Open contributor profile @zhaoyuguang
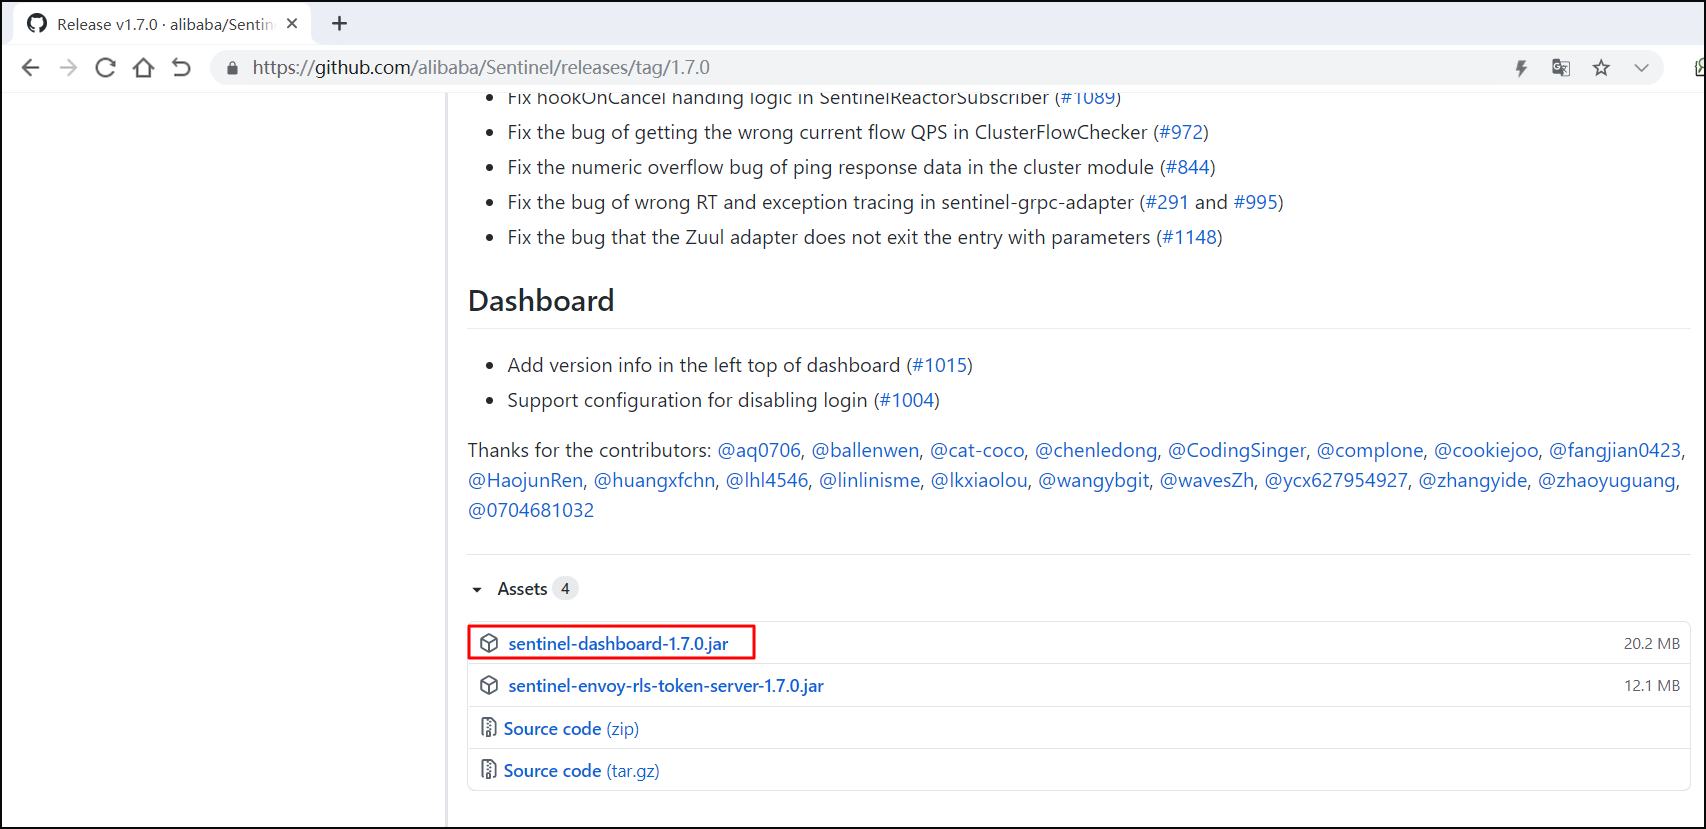The height and width of the screenshot is (829, 1706). [1607, 481]
